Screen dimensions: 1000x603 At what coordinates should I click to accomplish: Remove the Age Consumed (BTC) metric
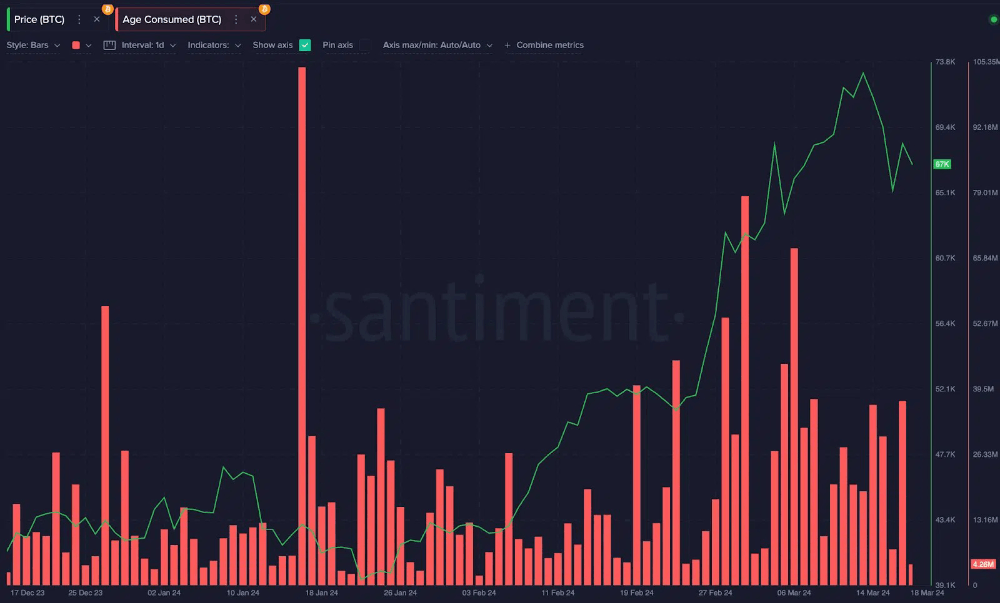[x=253, y=20]
